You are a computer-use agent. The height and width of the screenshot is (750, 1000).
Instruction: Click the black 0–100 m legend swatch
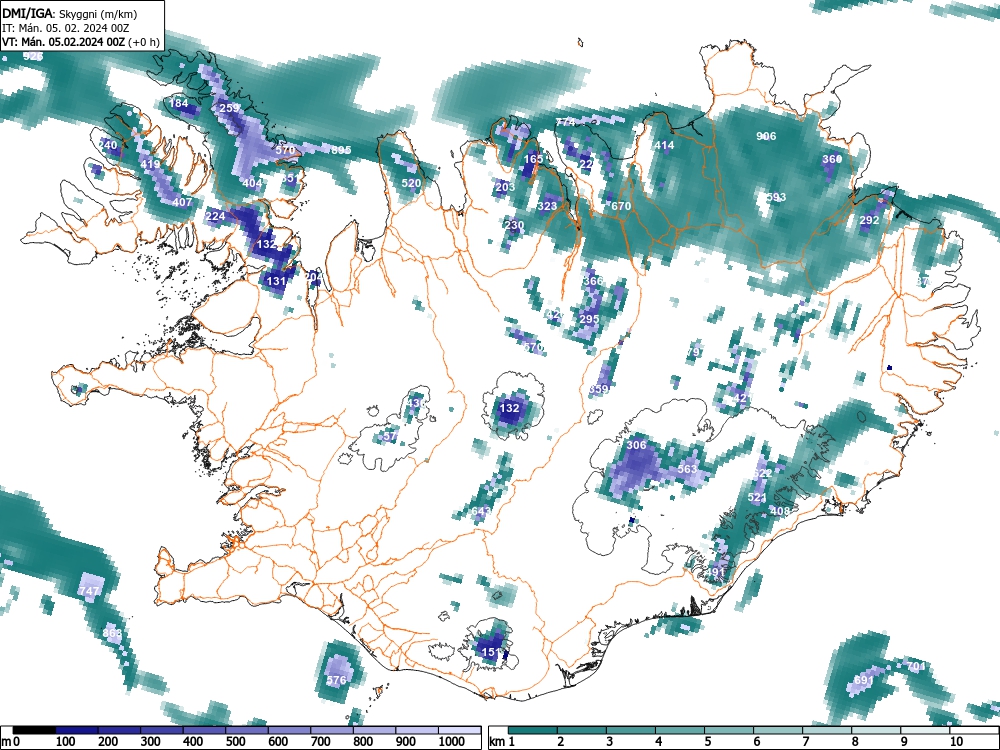click(34, 730)
